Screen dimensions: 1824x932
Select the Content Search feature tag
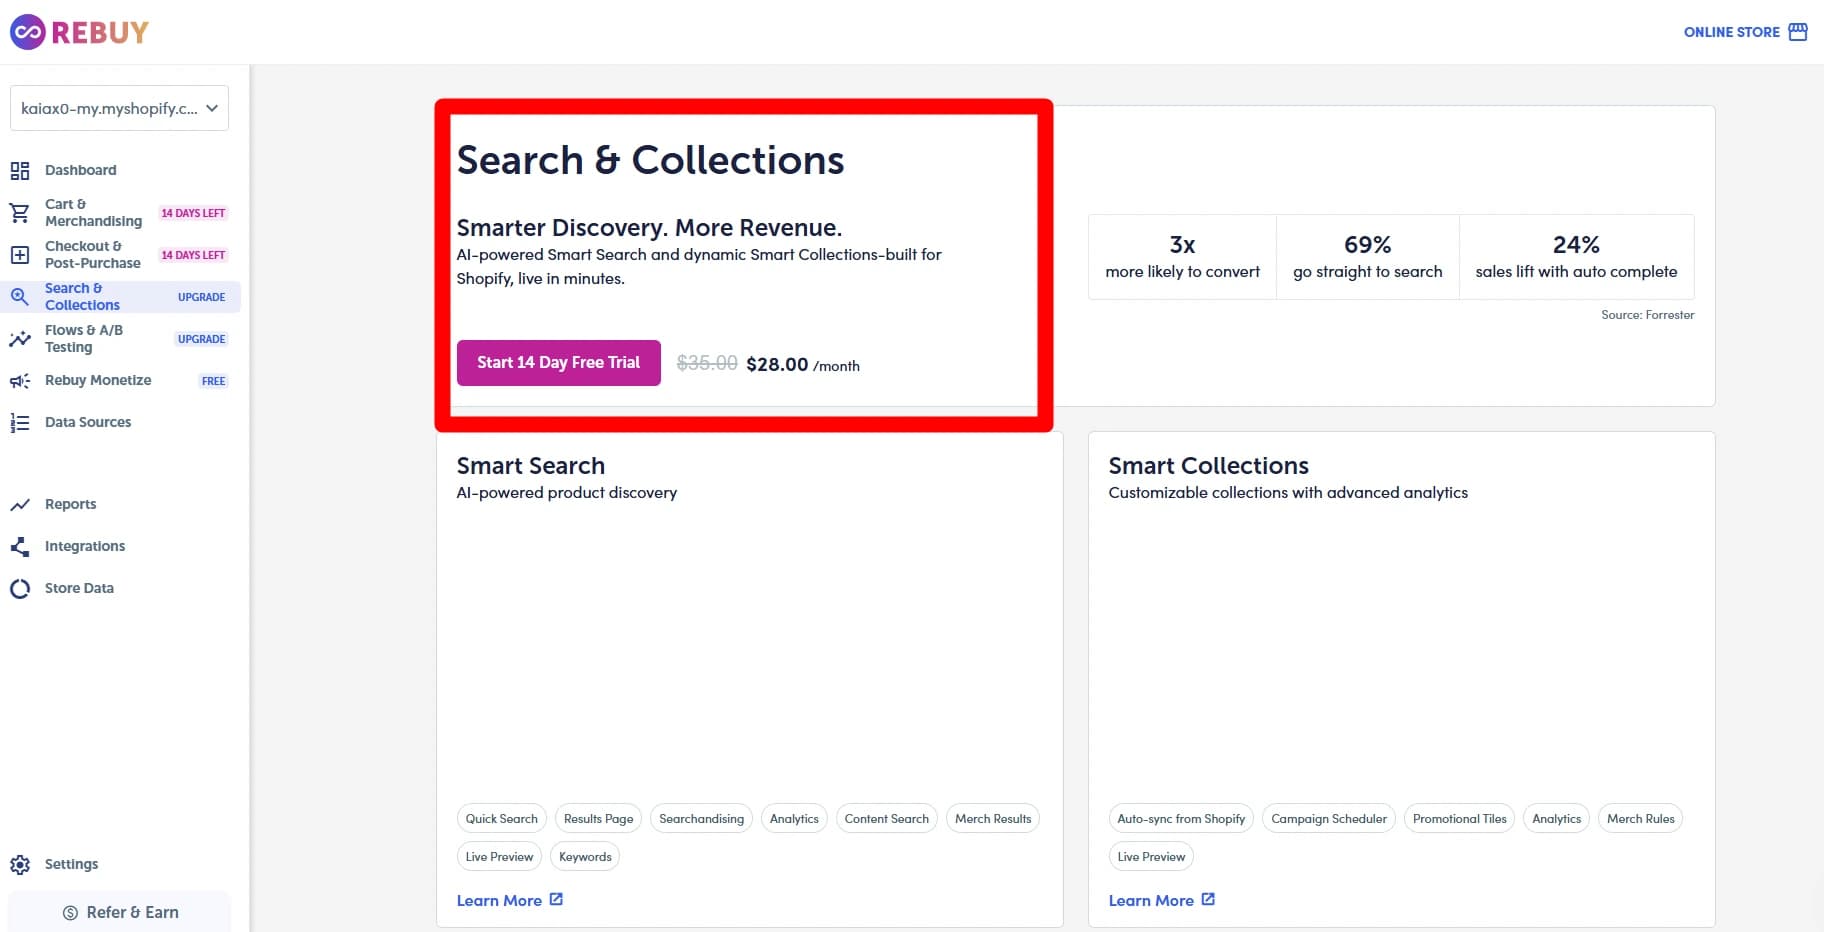click(x=887, y=819)
